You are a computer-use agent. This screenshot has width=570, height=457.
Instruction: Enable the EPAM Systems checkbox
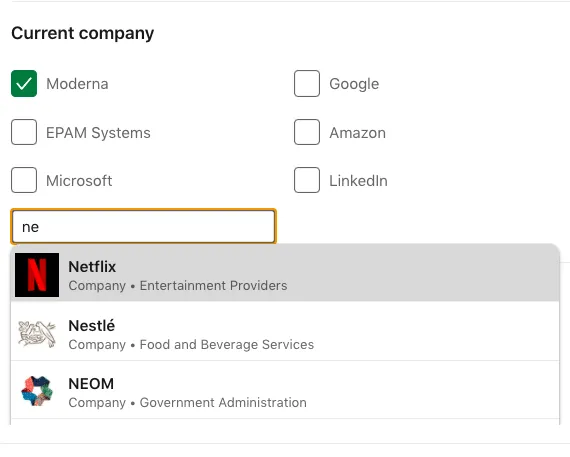[24, 132]
